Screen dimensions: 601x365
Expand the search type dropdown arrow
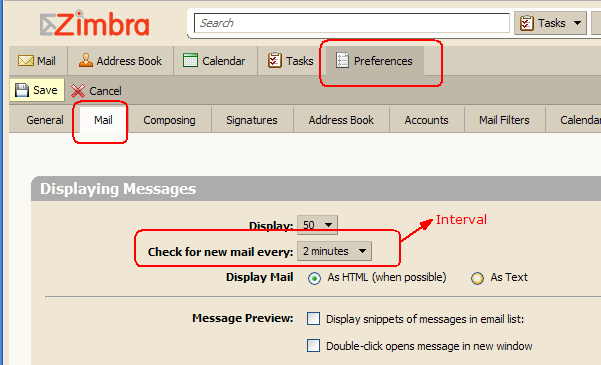pyautogui.click(x=577, y=23)
